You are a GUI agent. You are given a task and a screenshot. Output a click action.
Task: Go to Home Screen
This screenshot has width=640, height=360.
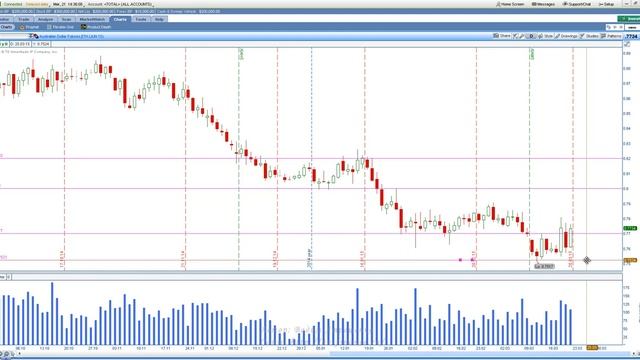pos(510,4)
